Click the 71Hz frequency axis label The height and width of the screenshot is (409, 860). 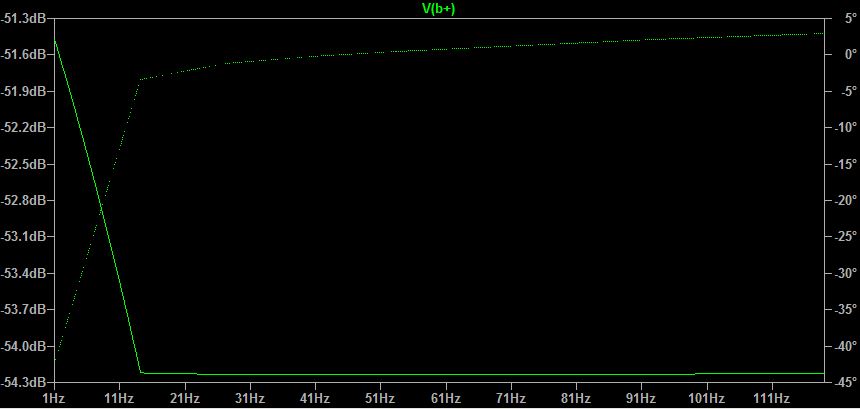tap(511, 397)
